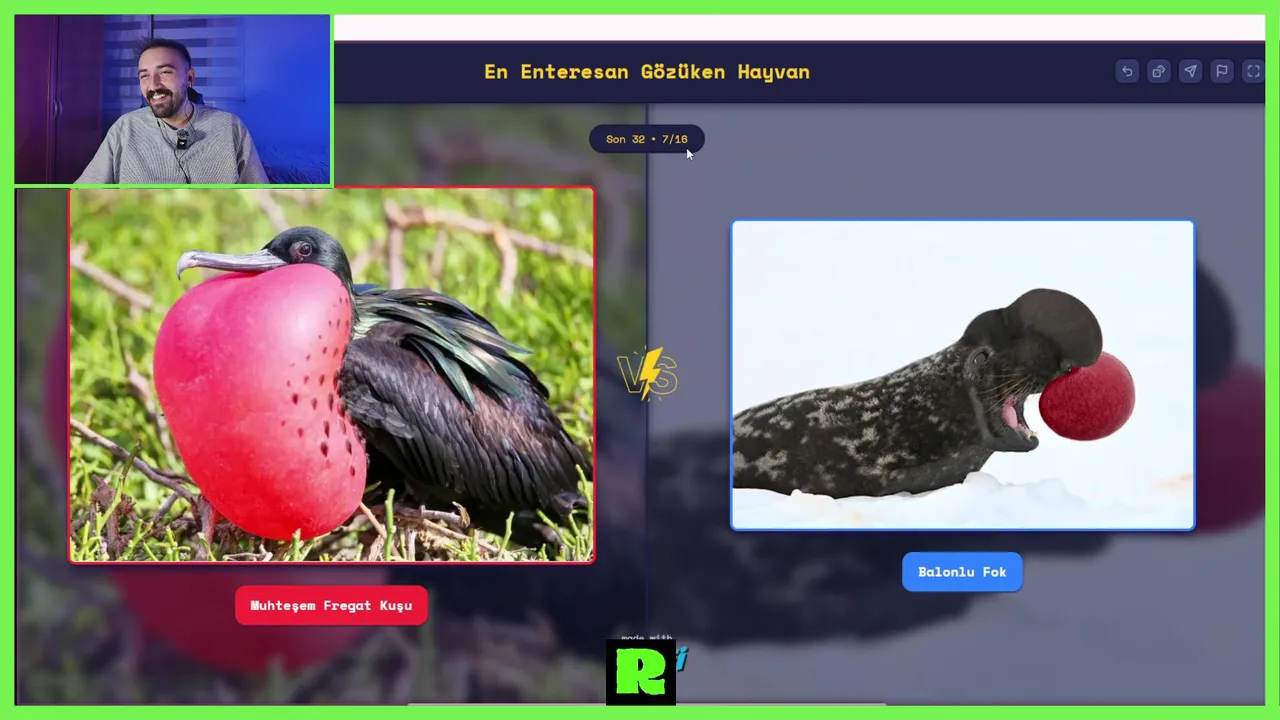Click the 'En Enteresan Gözüken Hayvan' title
The image size is (1280, 720).
[x=647, y=72]
